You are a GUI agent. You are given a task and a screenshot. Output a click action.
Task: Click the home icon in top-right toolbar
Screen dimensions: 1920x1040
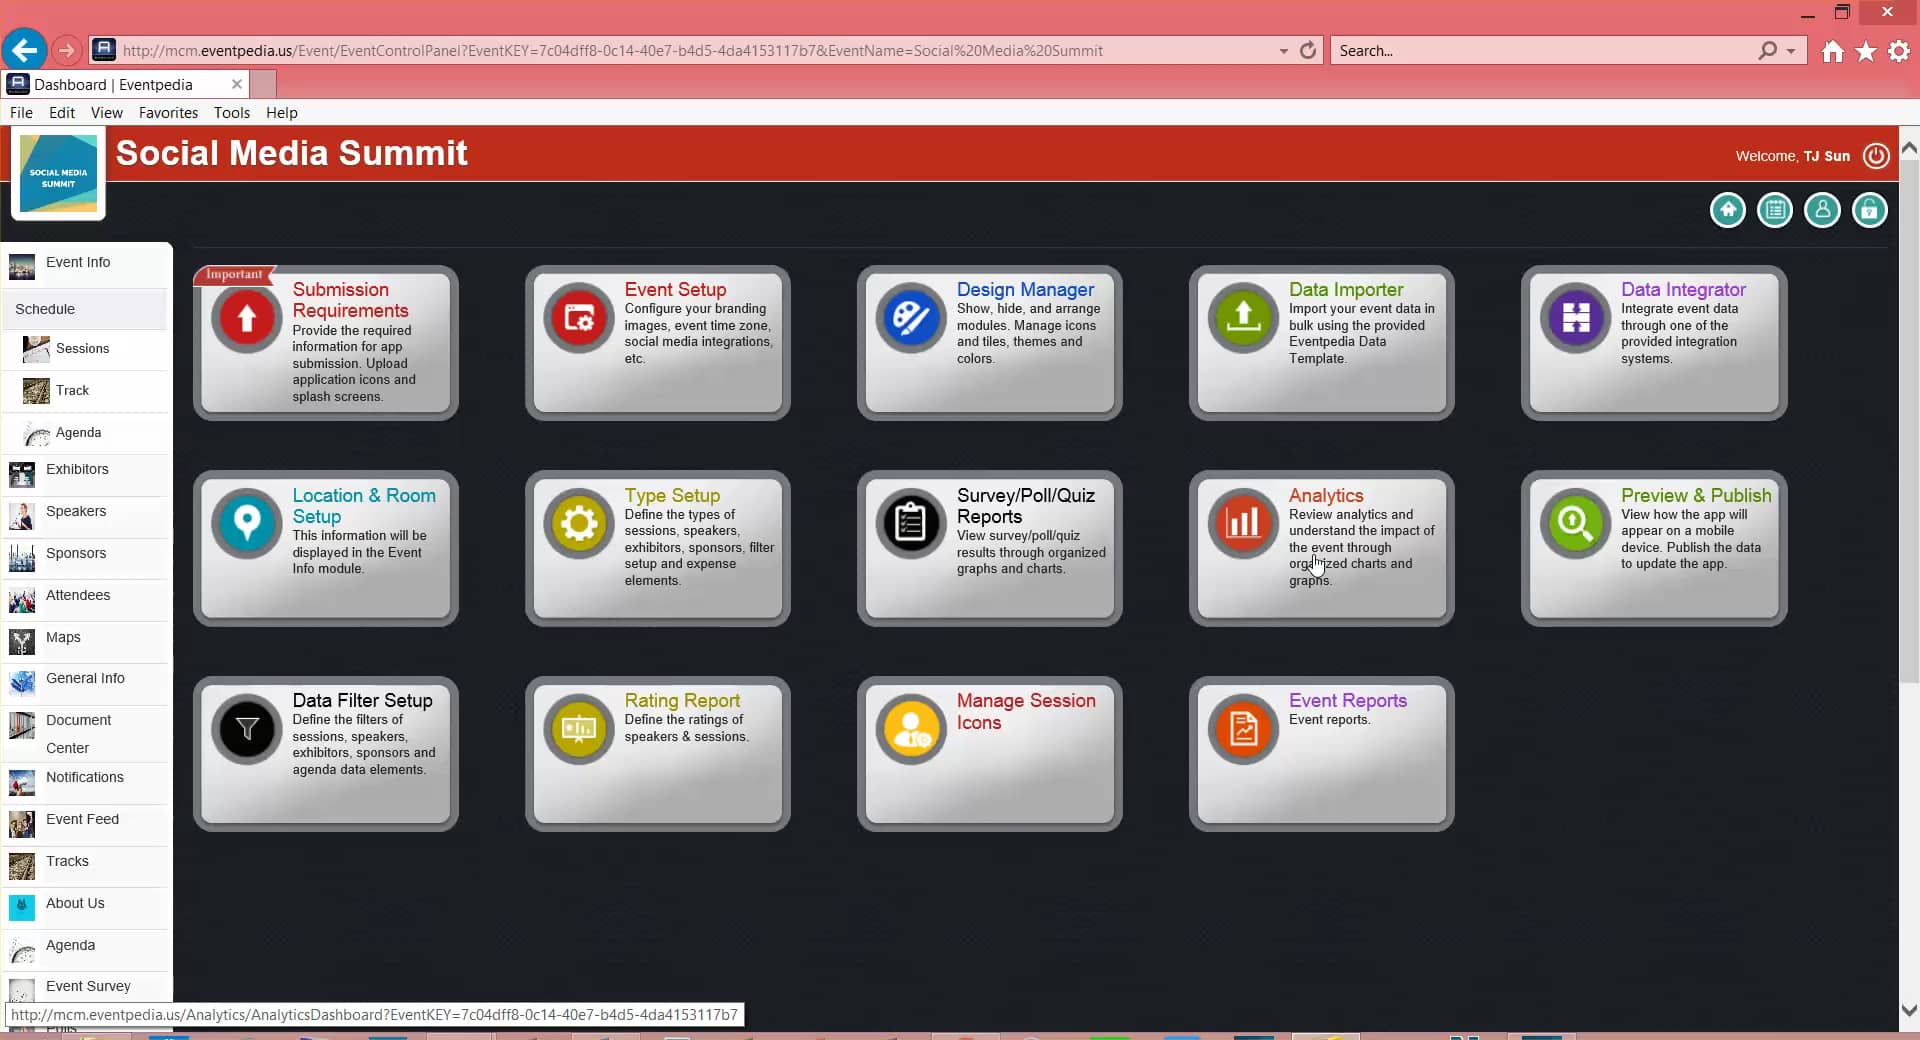click(x=1727, y=210)
